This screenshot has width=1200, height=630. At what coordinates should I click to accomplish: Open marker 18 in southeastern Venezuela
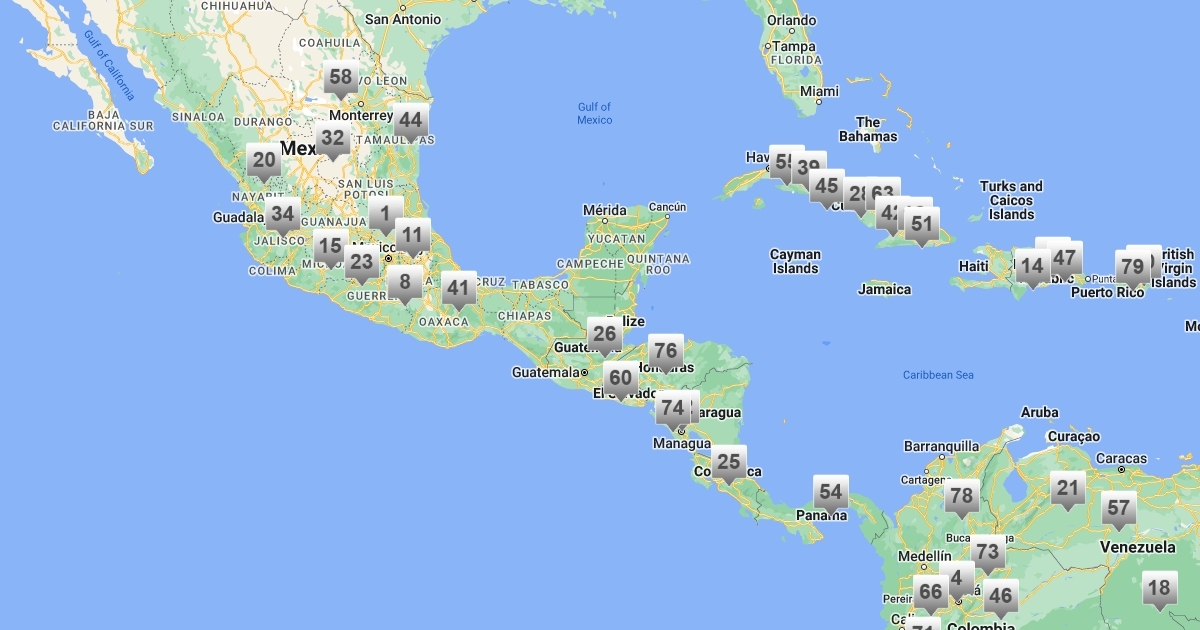click(1160, 589)
